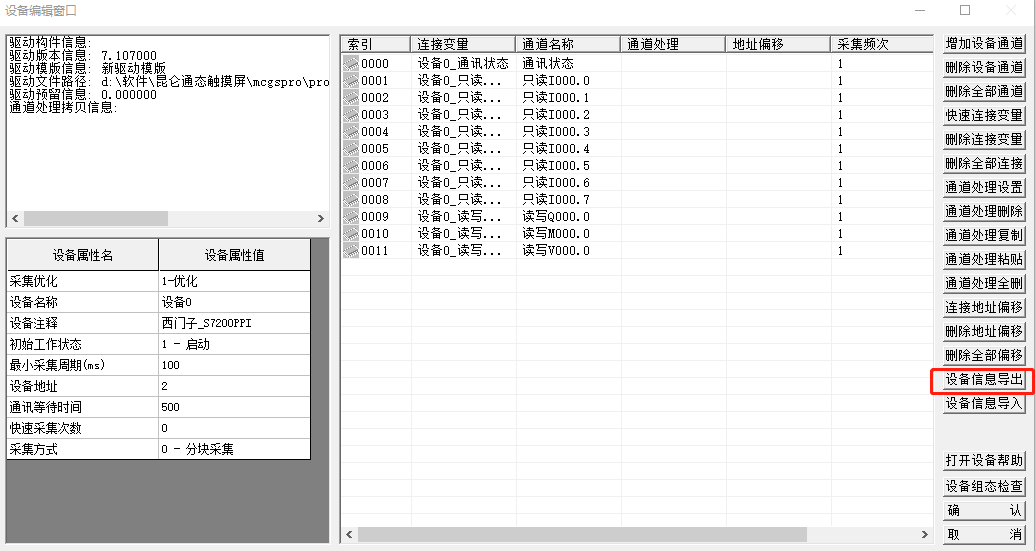1036x551 pixels.
Task: Select 采集优化 value 1-优化
Action: 235,281
